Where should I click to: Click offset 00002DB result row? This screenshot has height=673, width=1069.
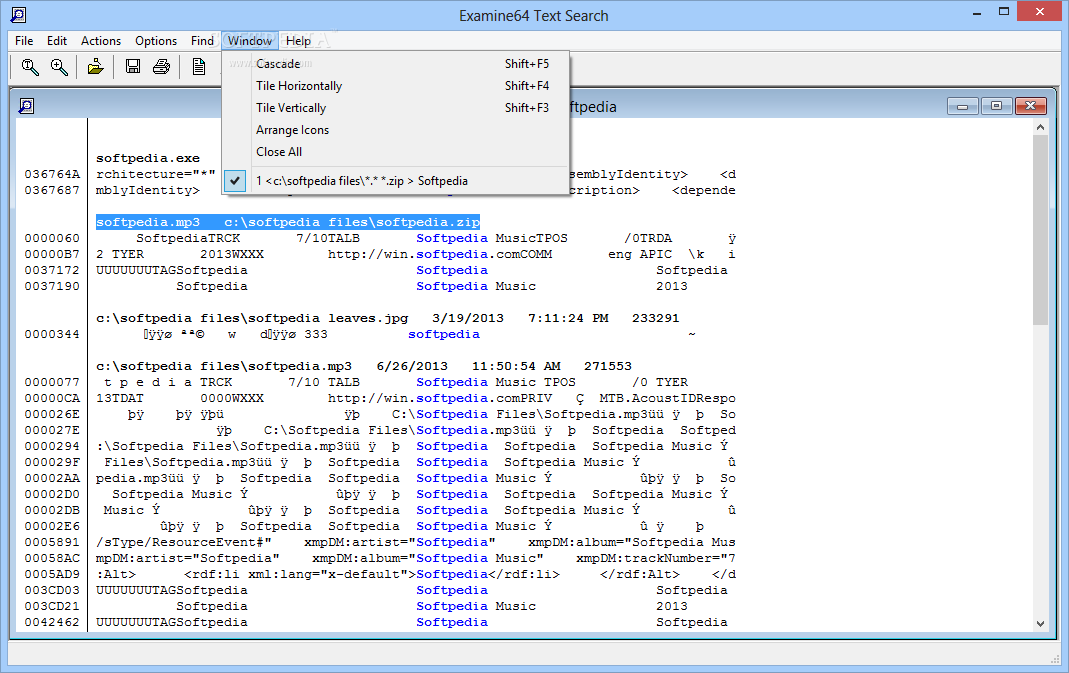pyautogui.click(x=52, y=510)
